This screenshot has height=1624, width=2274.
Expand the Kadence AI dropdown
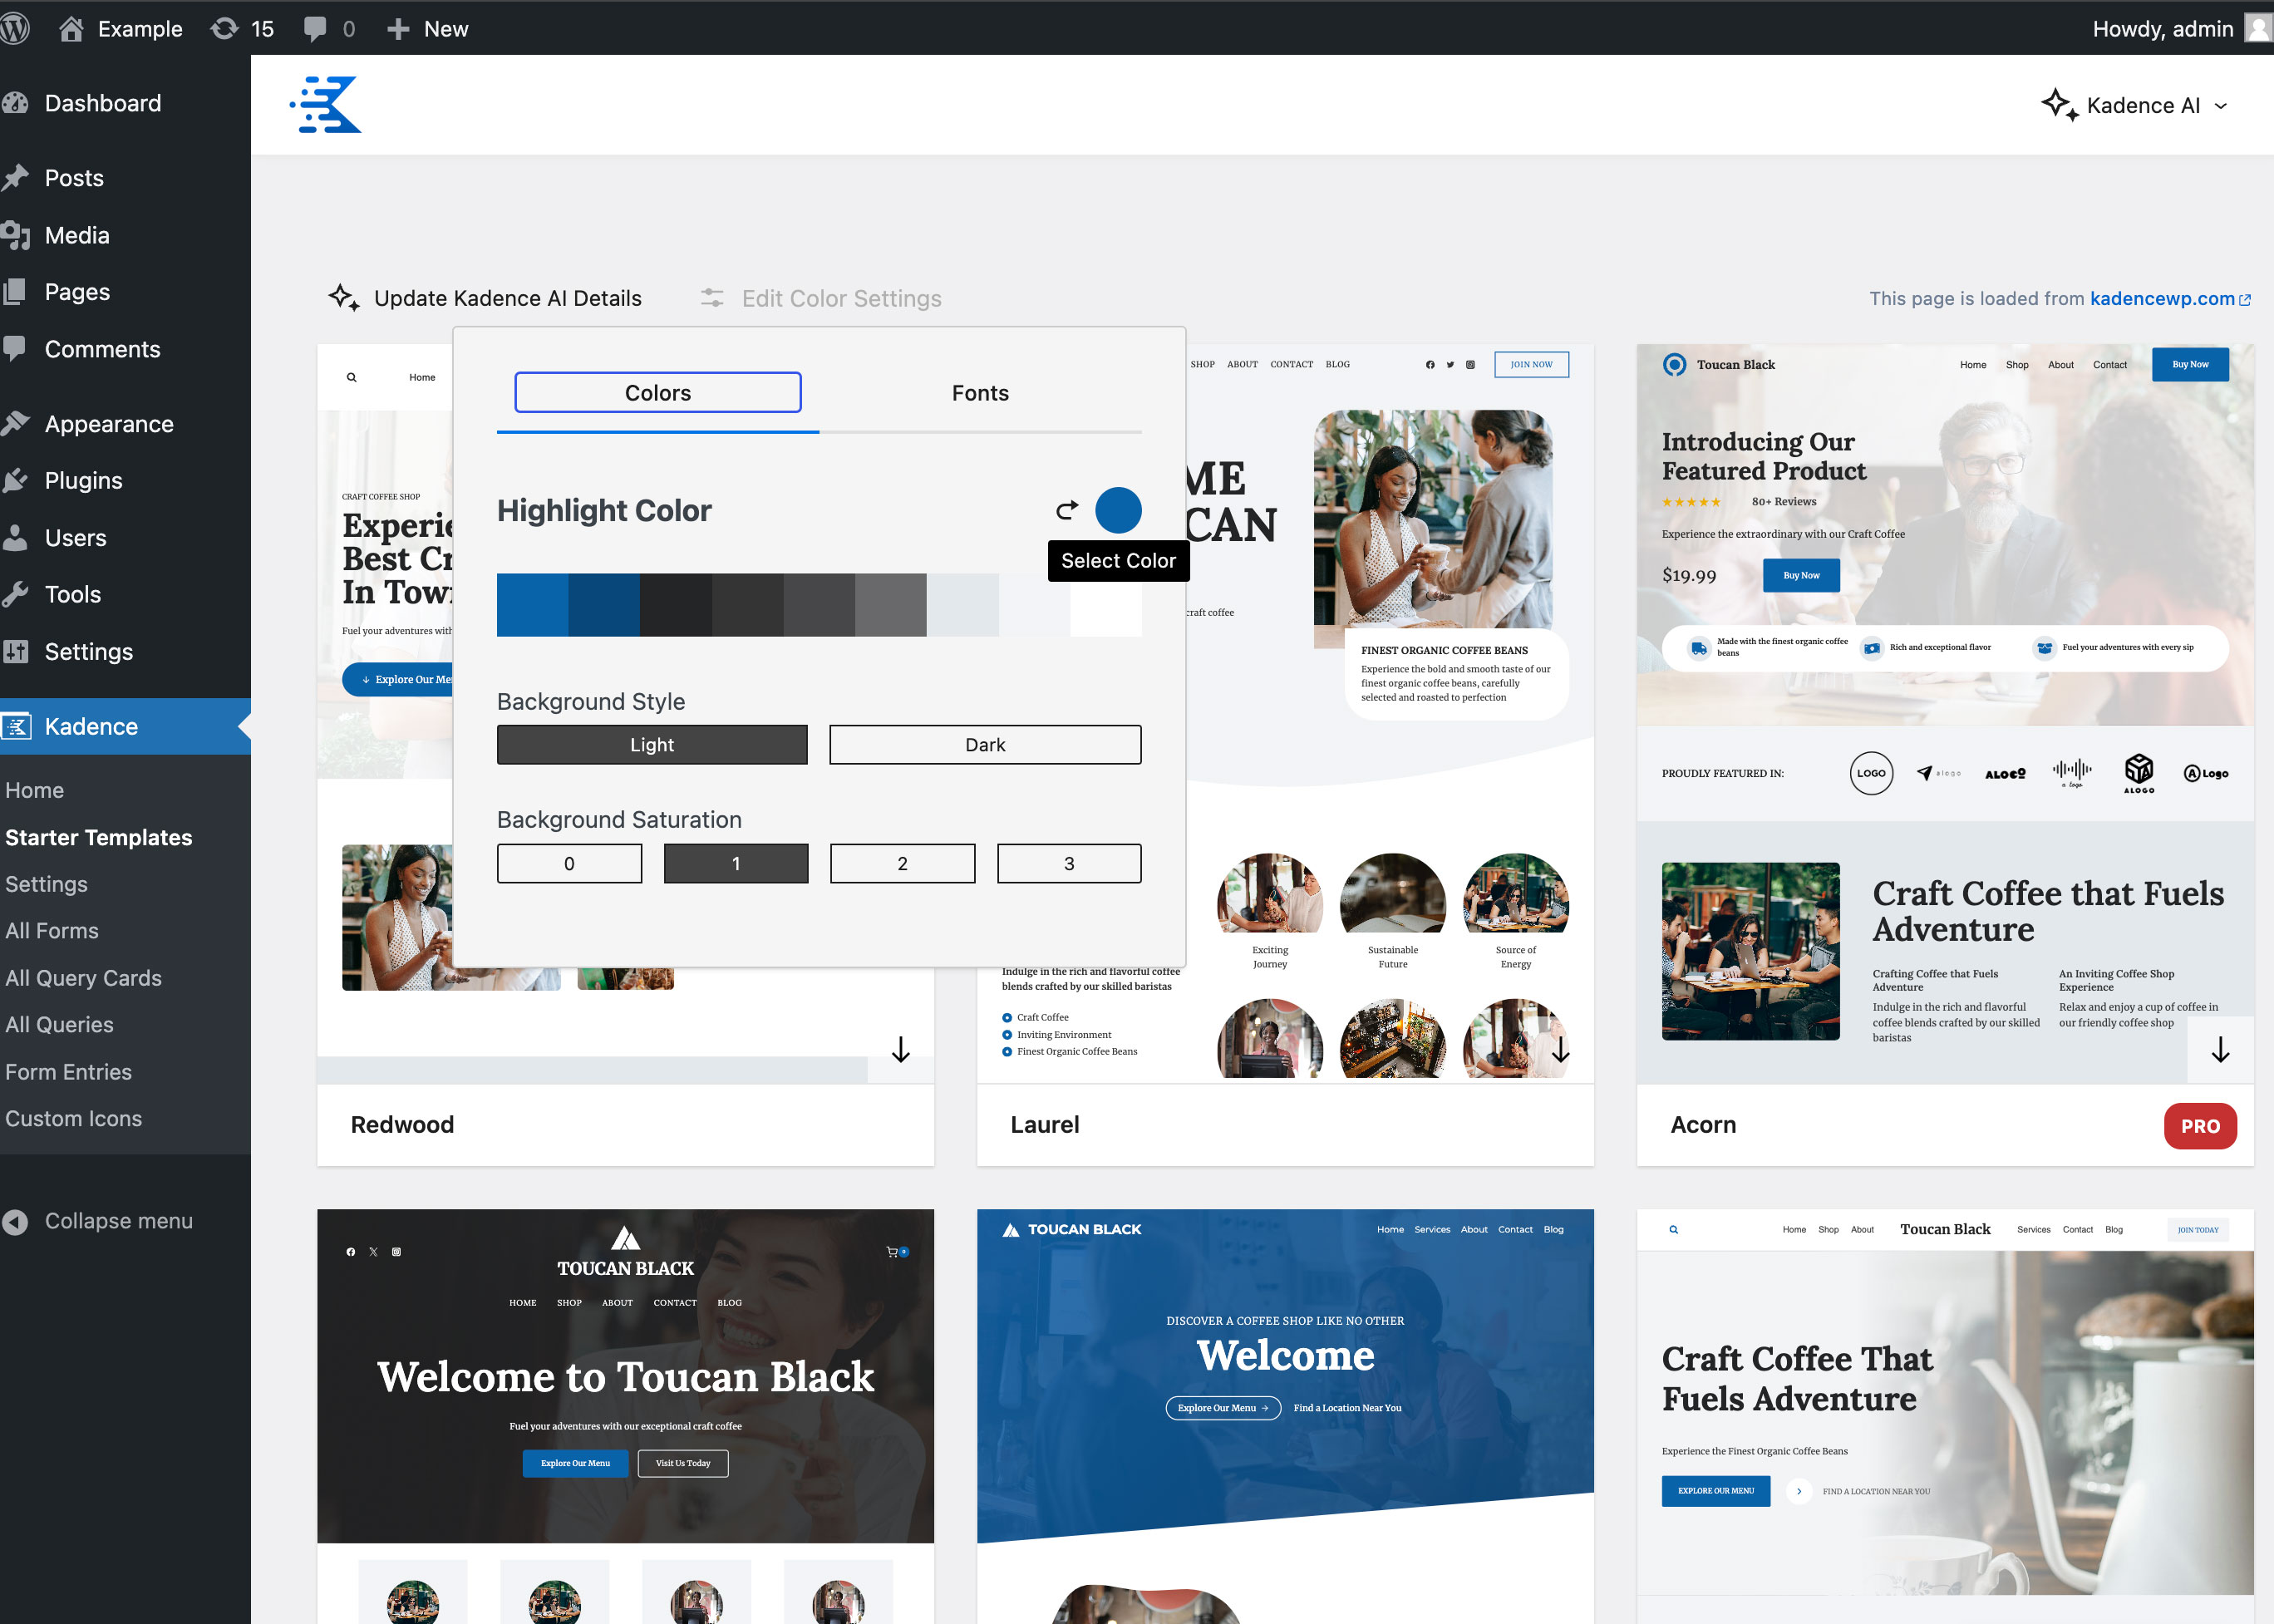pos(2137,105)
